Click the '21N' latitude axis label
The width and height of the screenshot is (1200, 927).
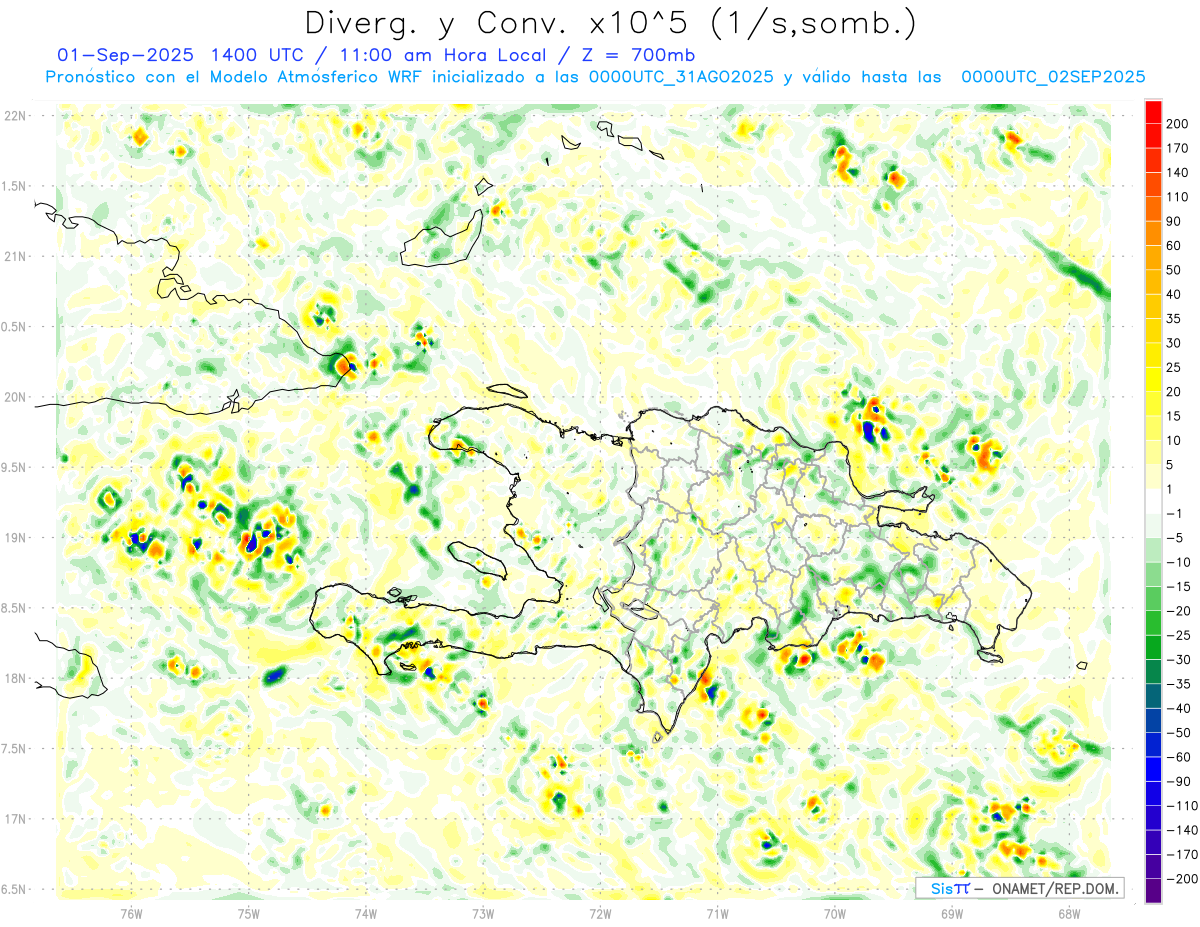[x=15, y=257]
